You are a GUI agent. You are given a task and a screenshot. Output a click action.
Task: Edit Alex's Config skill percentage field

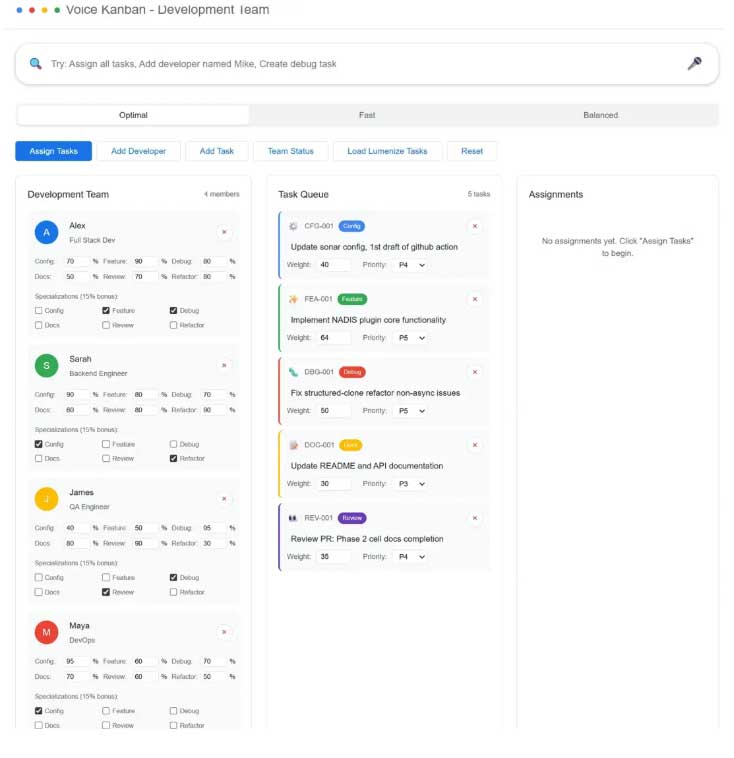coord(76,262)
